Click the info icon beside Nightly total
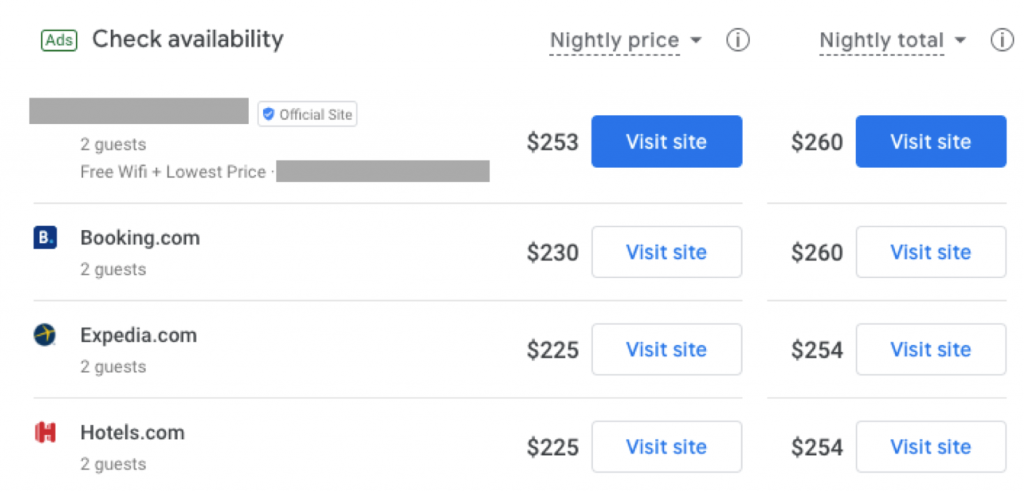The image size is (1024, 492). pyautogui.click(x=1002, y=41)
